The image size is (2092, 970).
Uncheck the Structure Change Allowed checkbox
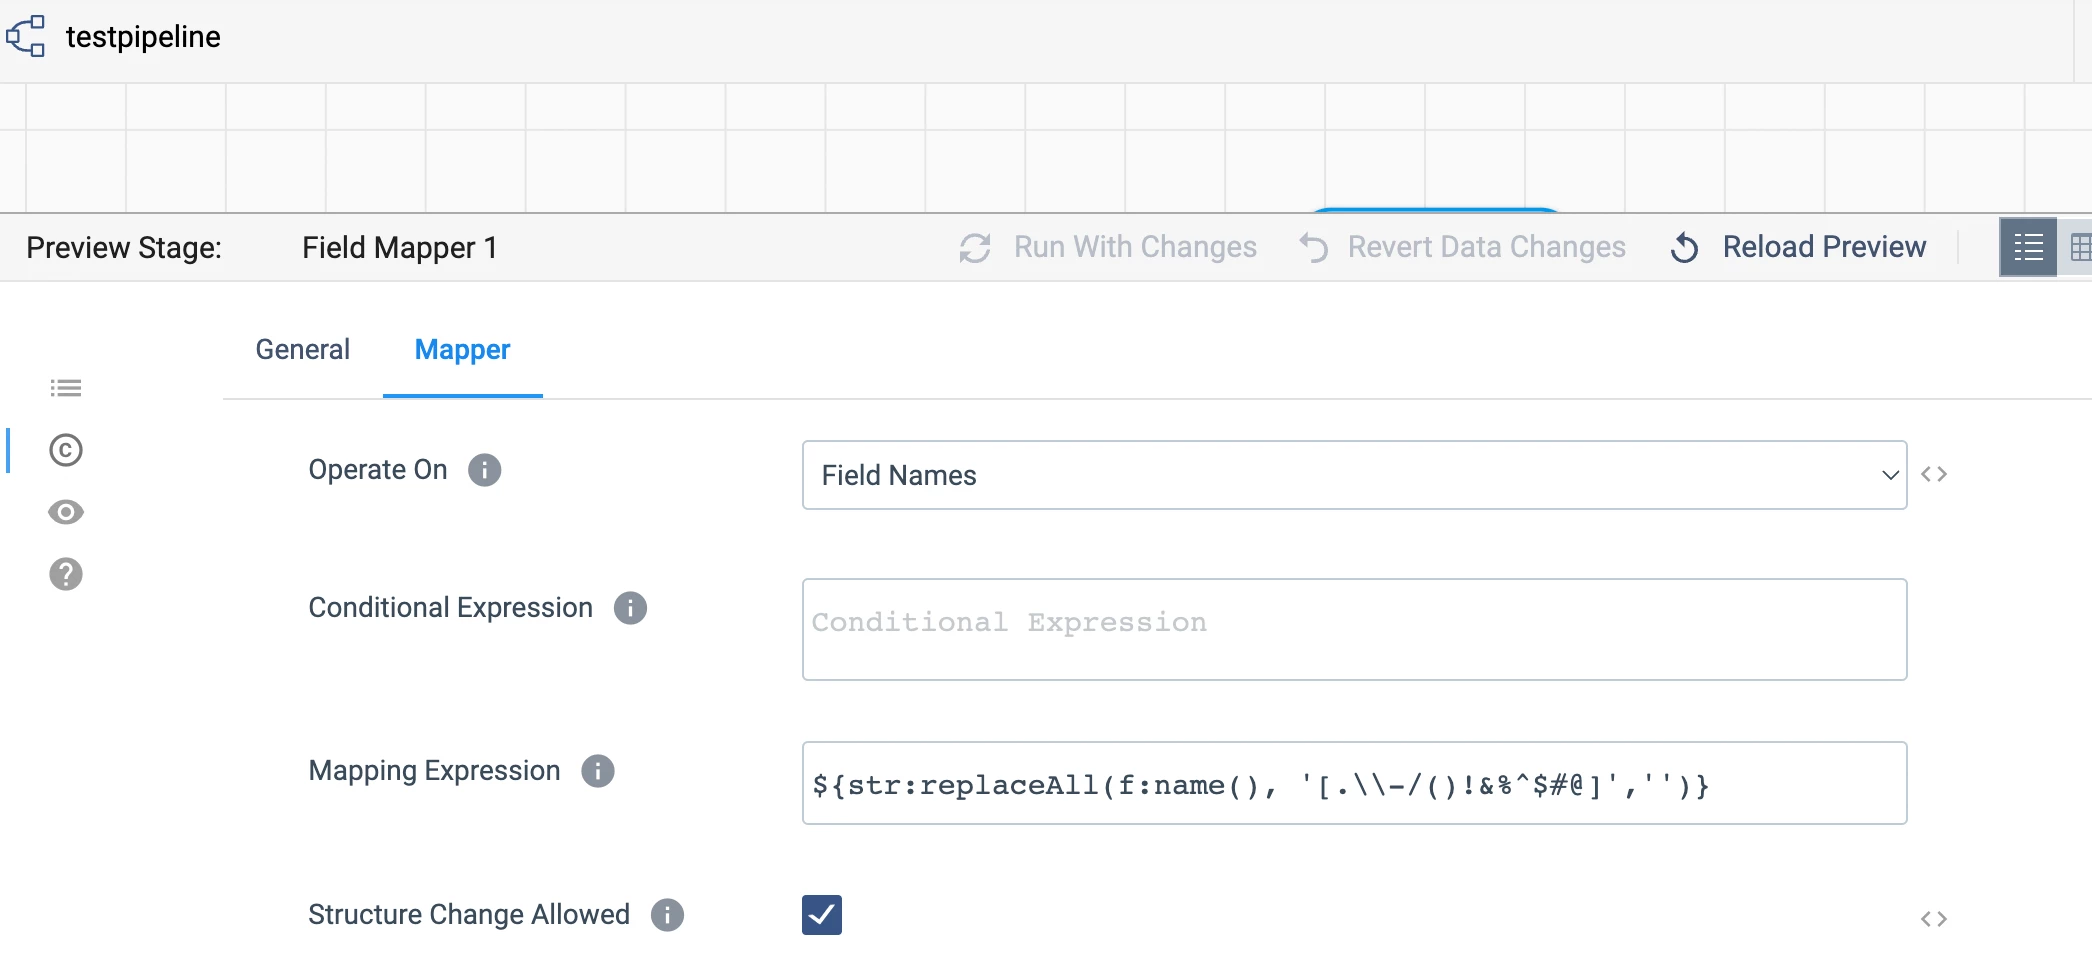(821, 914)
